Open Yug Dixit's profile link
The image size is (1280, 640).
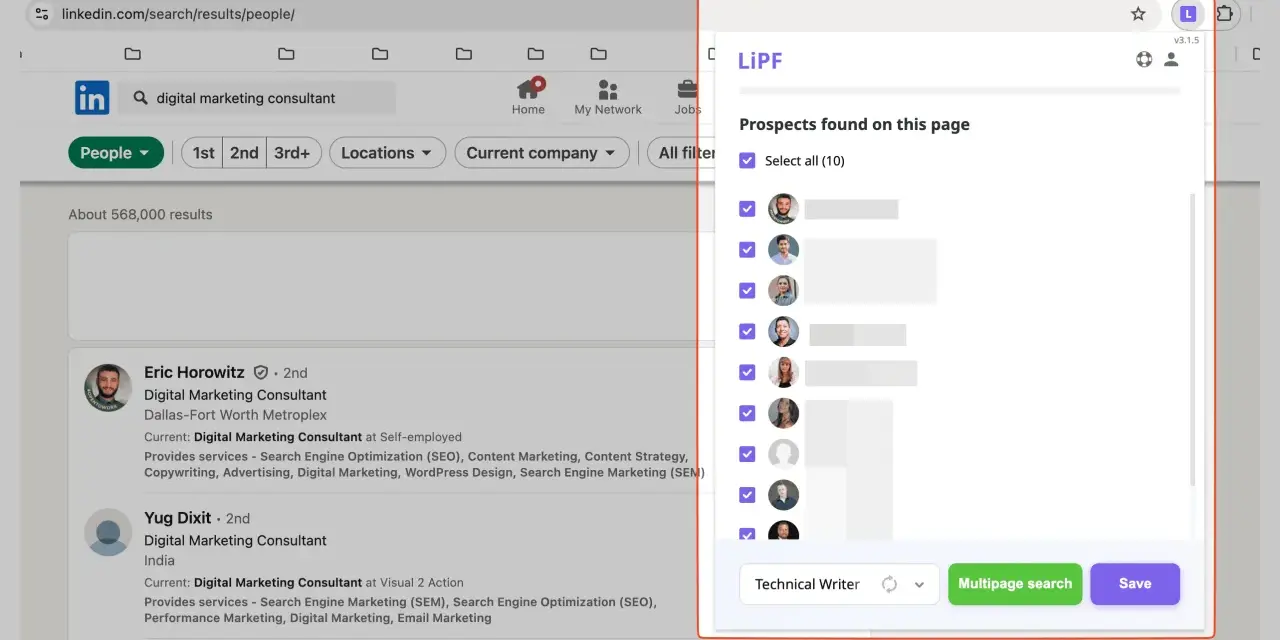pos(178,518)
